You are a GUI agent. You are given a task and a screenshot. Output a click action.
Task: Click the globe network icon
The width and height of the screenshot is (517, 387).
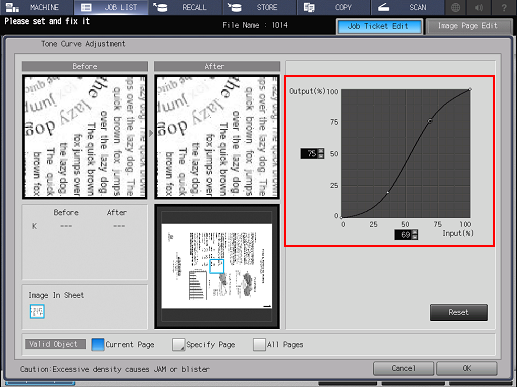[456, 7]
